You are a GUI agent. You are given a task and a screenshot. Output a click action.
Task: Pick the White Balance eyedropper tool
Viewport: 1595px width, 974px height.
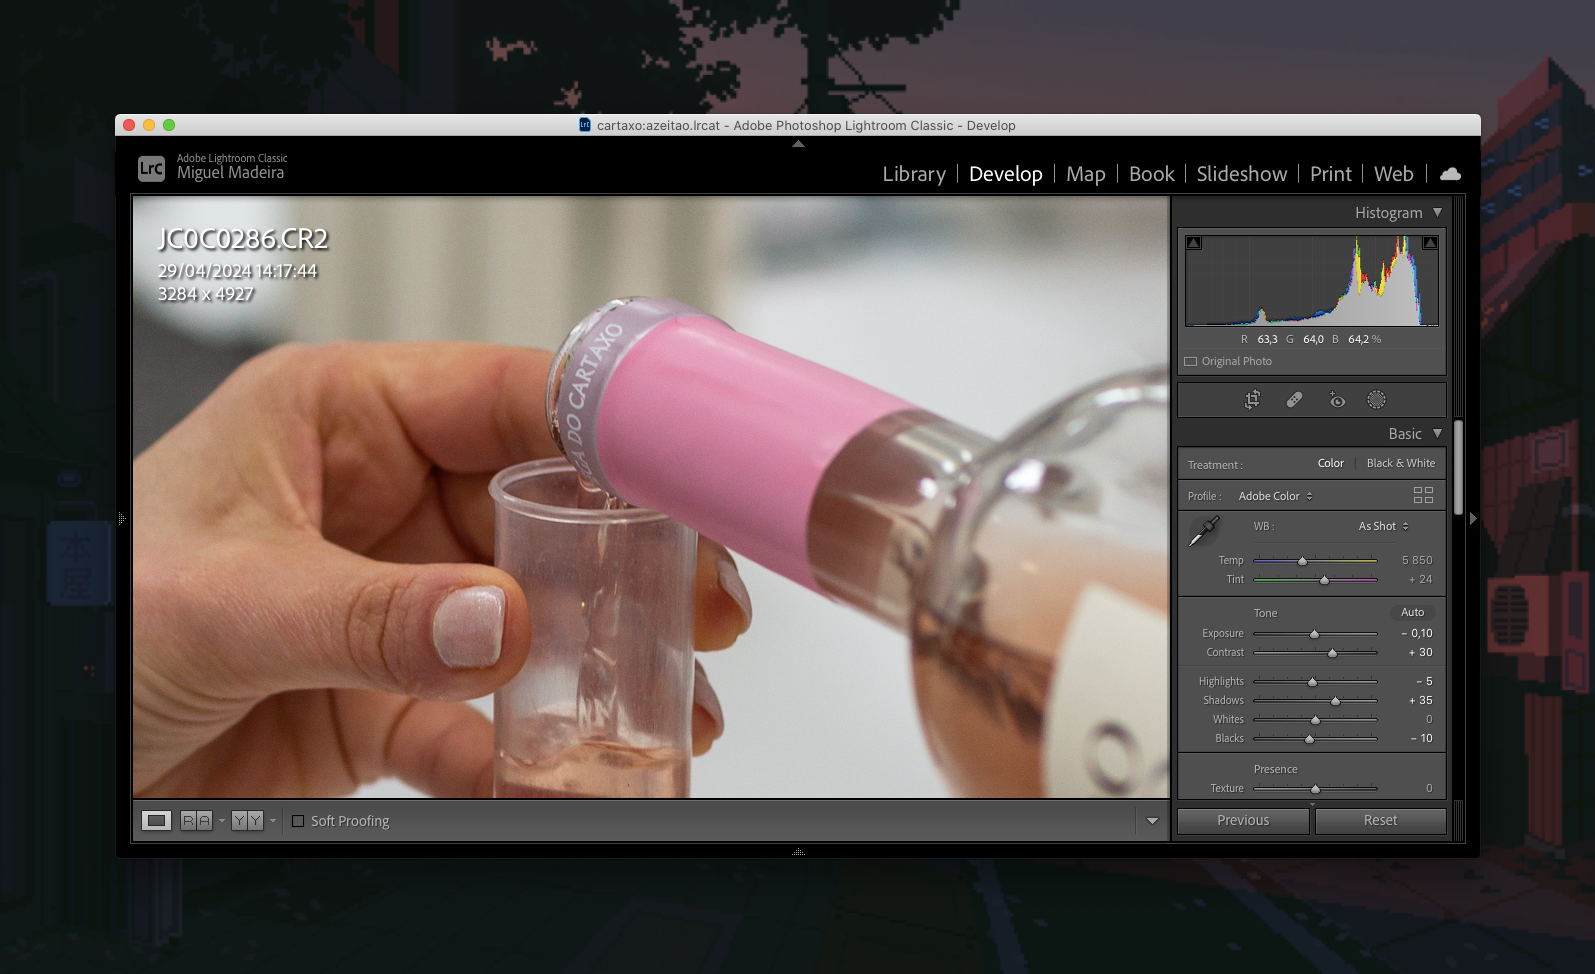click(1204, 531)
